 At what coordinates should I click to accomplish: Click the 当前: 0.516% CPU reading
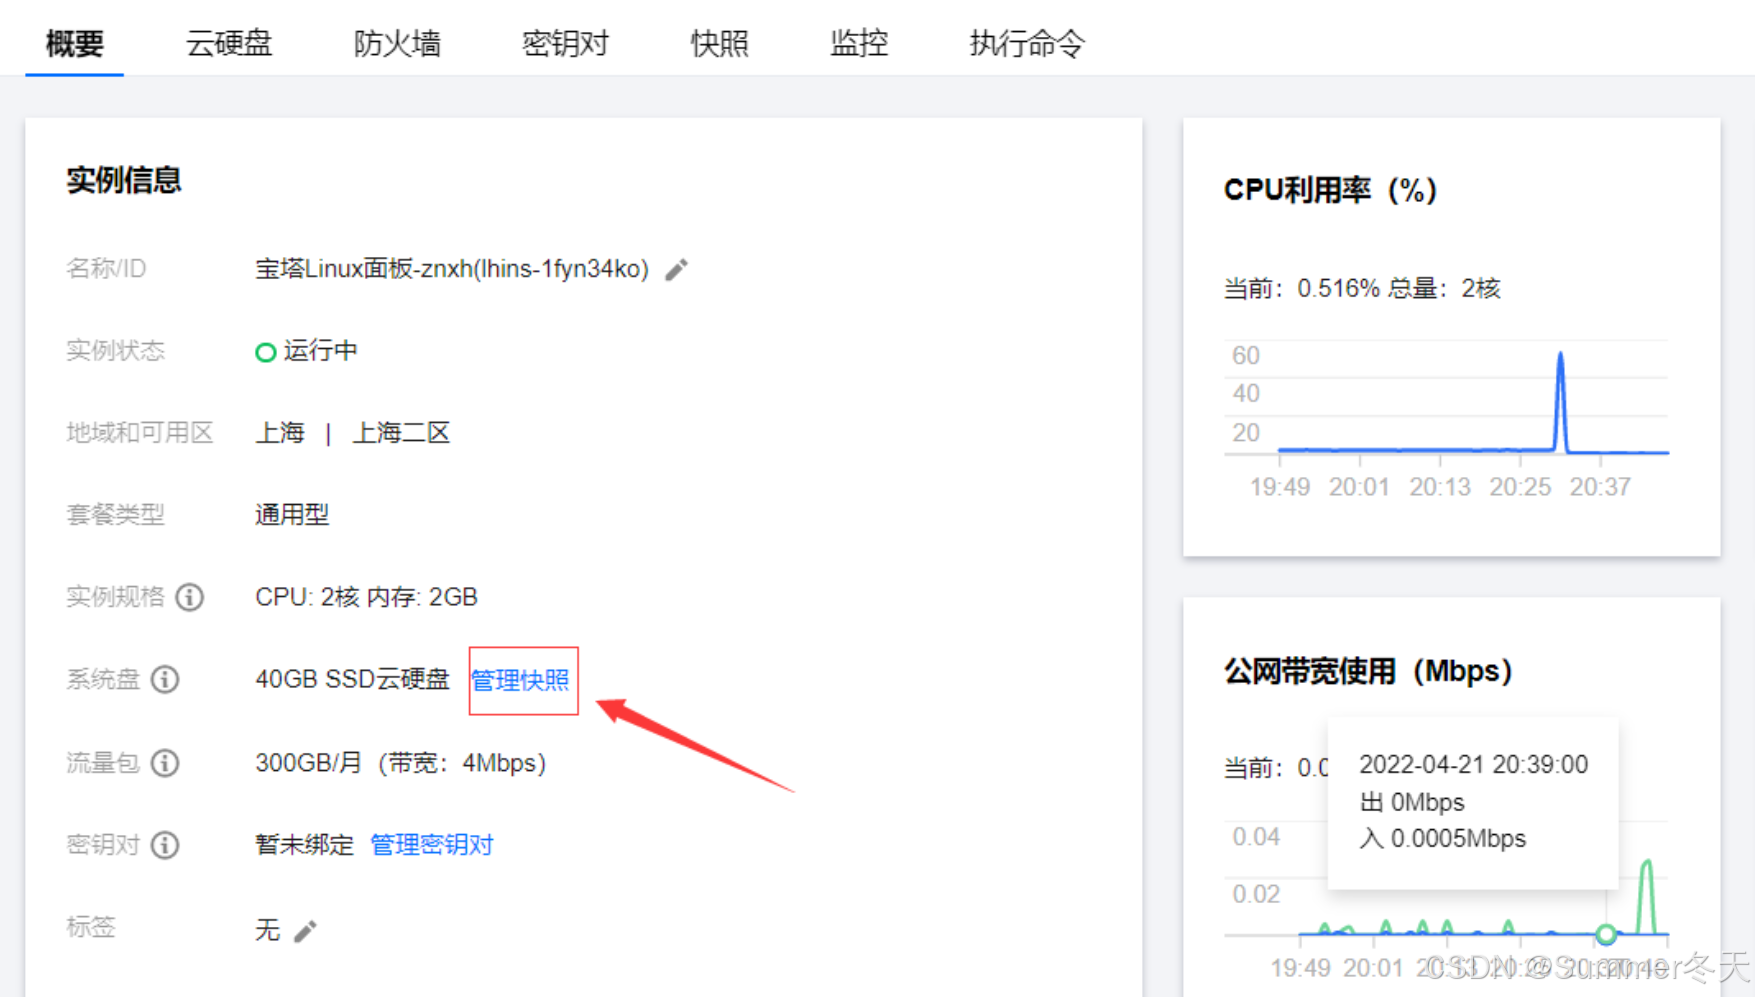click(1302, 289)
